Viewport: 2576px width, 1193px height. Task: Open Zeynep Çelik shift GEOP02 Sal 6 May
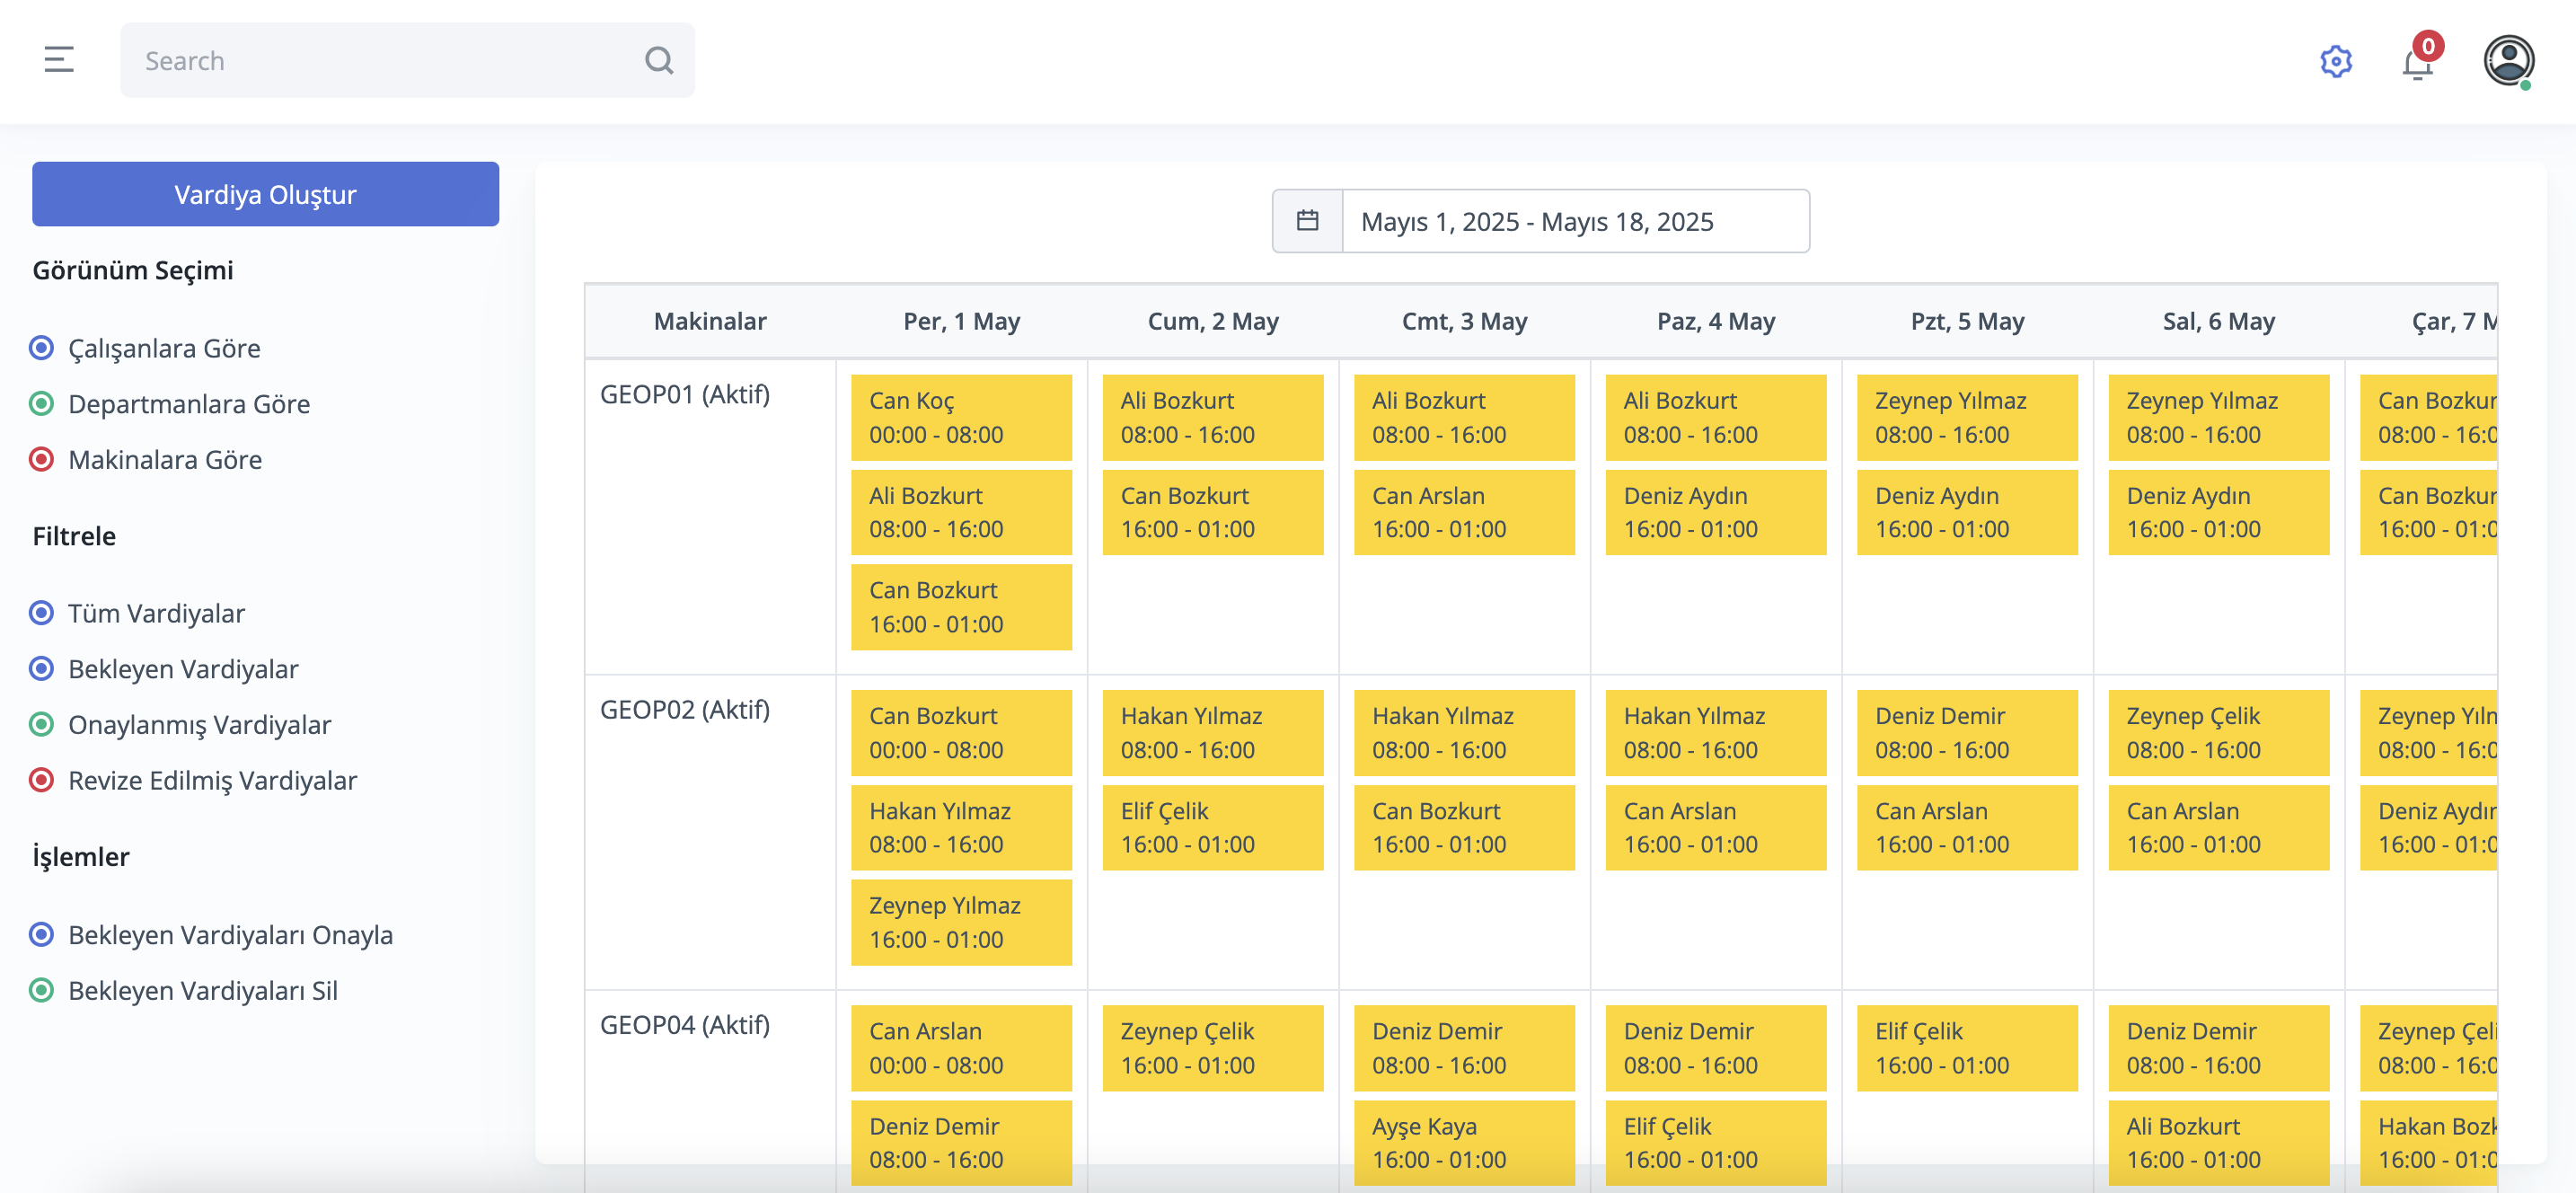(x=2219, y=733)
